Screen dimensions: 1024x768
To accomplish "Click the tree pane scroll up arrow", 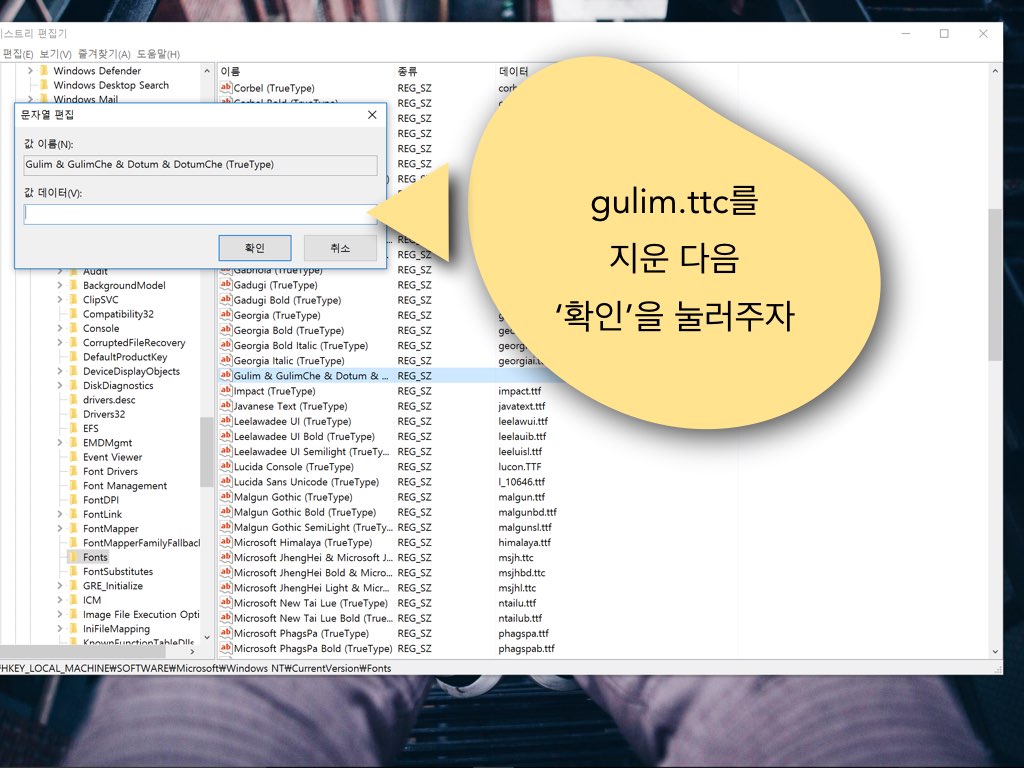I will pos(207,71).
